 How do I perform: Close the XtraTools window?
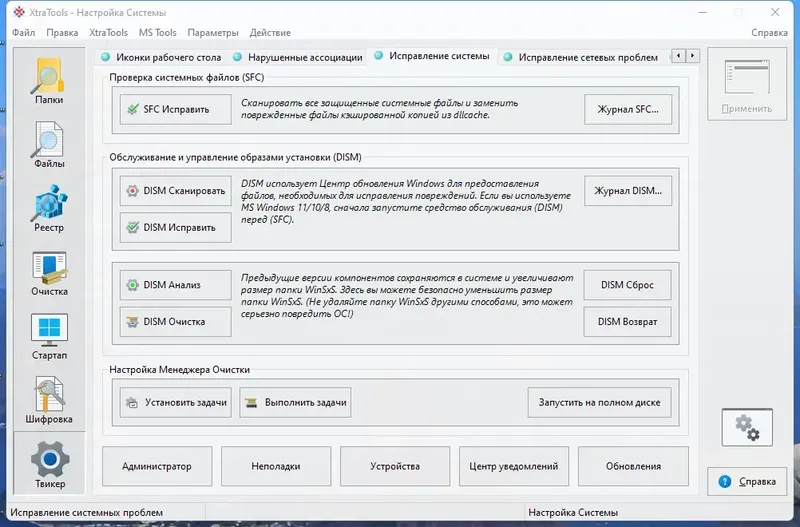pyautogui.click(x=775, y=12)
